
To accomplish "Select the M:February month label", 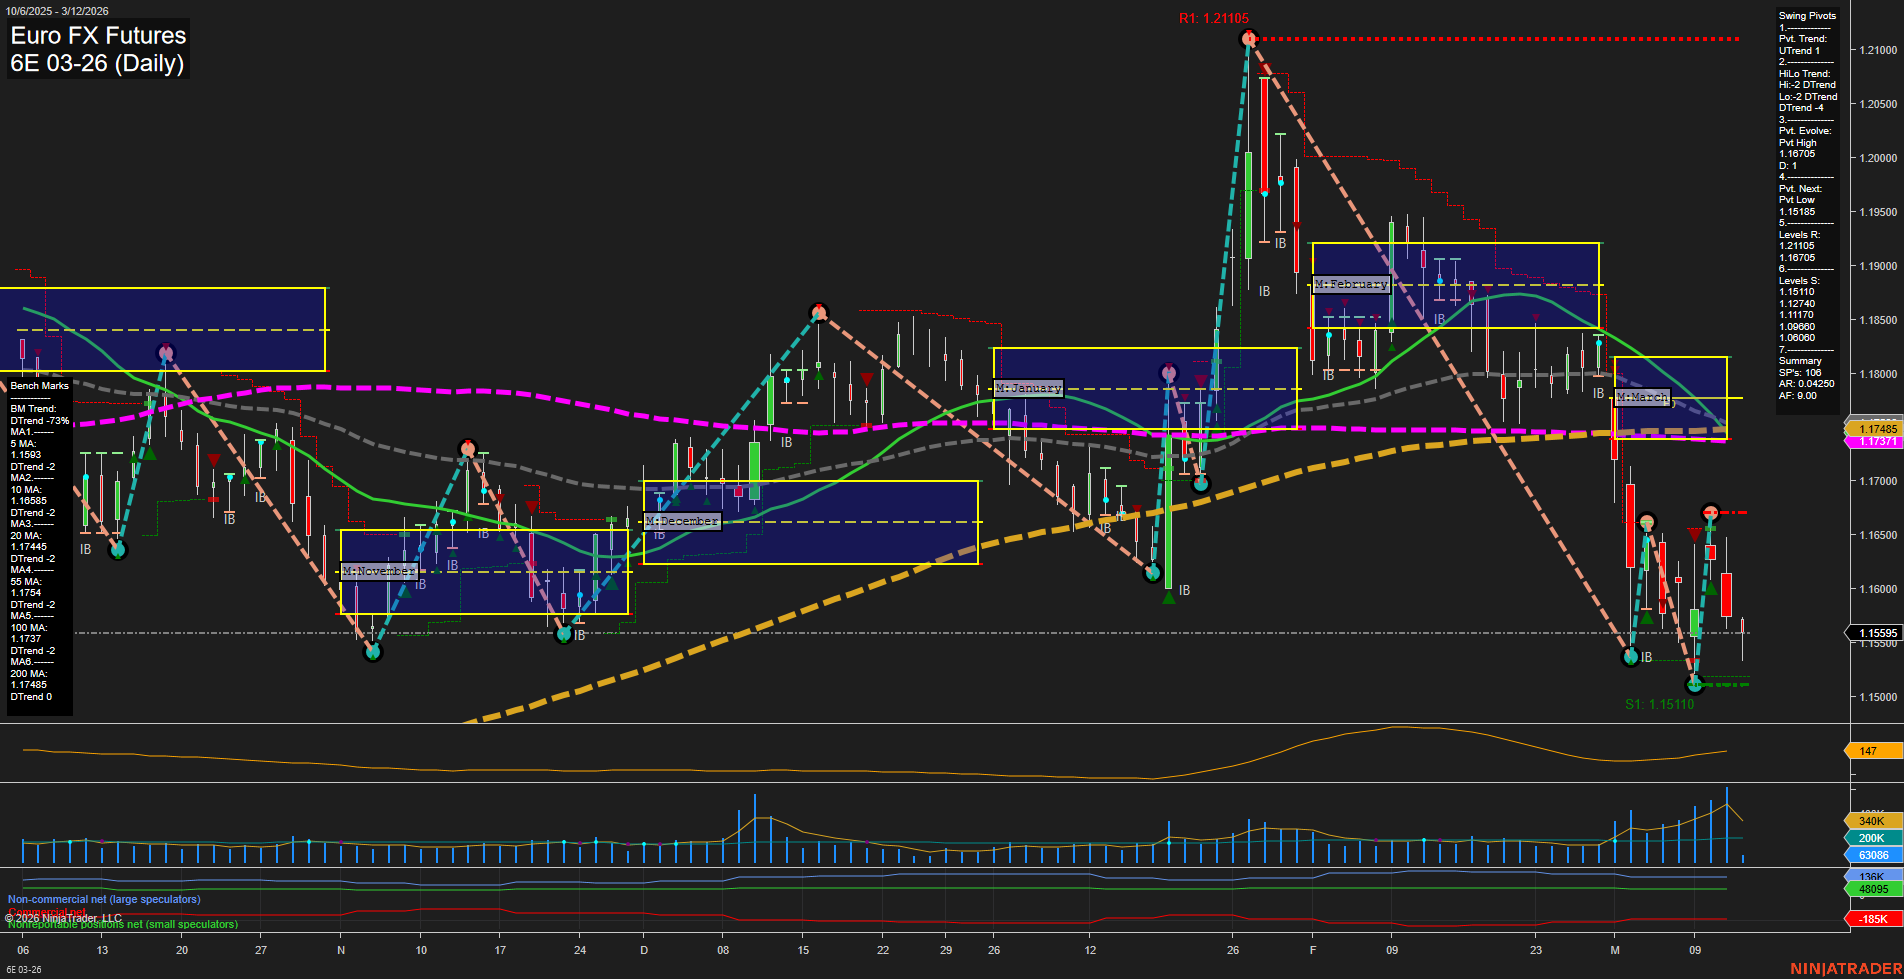I will tap(1351, 284).
